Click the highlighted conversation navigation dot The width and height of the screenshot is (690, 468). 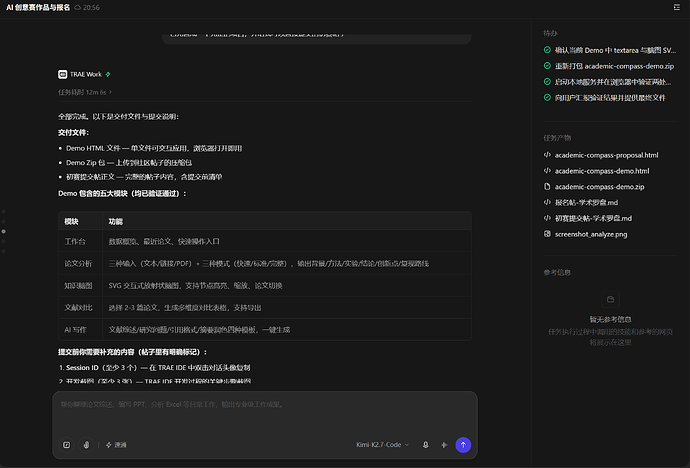pyautogui.click(x=4, y=231)
